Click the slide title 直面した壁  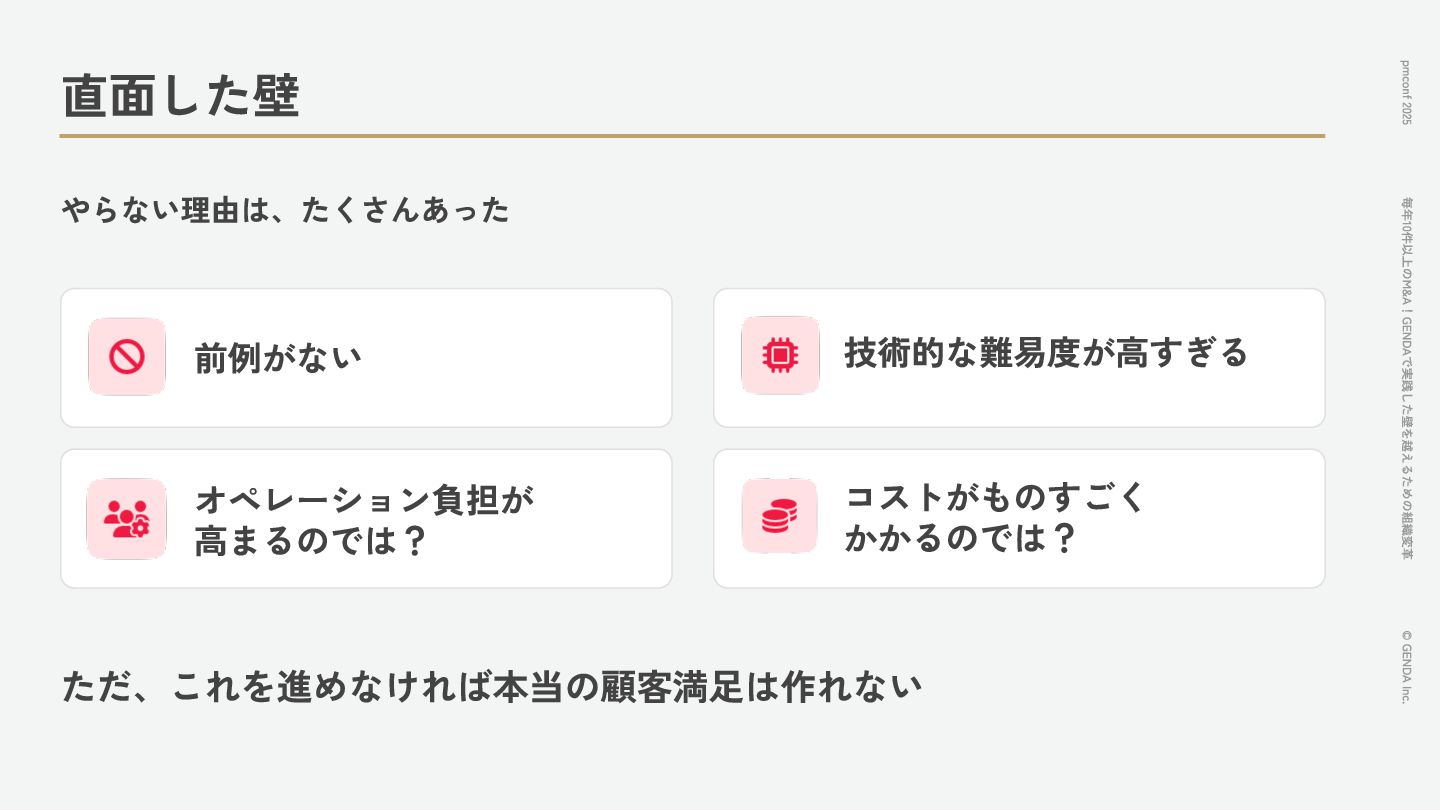[181, 97]
